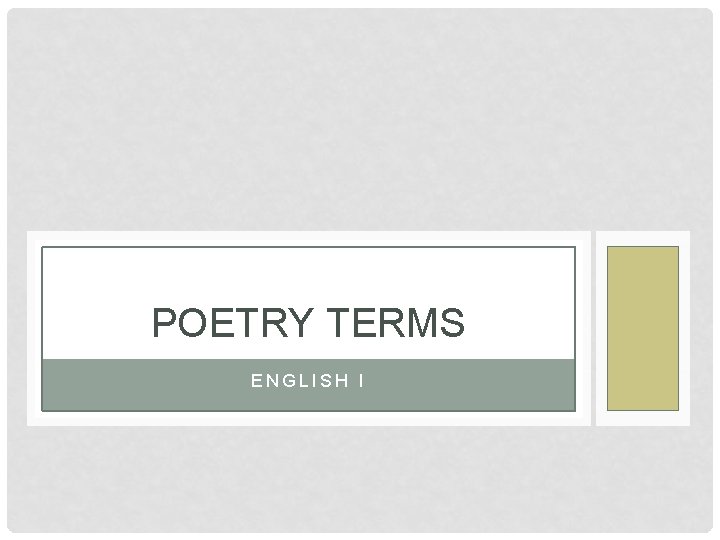Image resolution: width=720 pixels, height=540 pixels.
Task: Click the white area above the title text
Action: [308, 275]
